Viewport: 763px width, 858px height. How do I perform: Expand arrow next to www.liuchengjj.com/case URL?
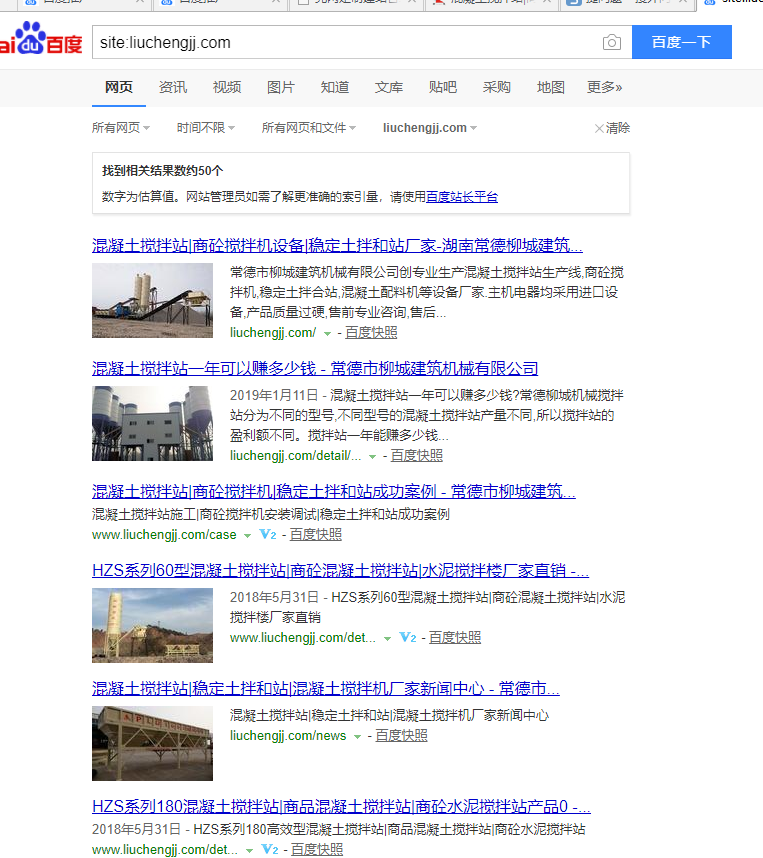[247, 536]
